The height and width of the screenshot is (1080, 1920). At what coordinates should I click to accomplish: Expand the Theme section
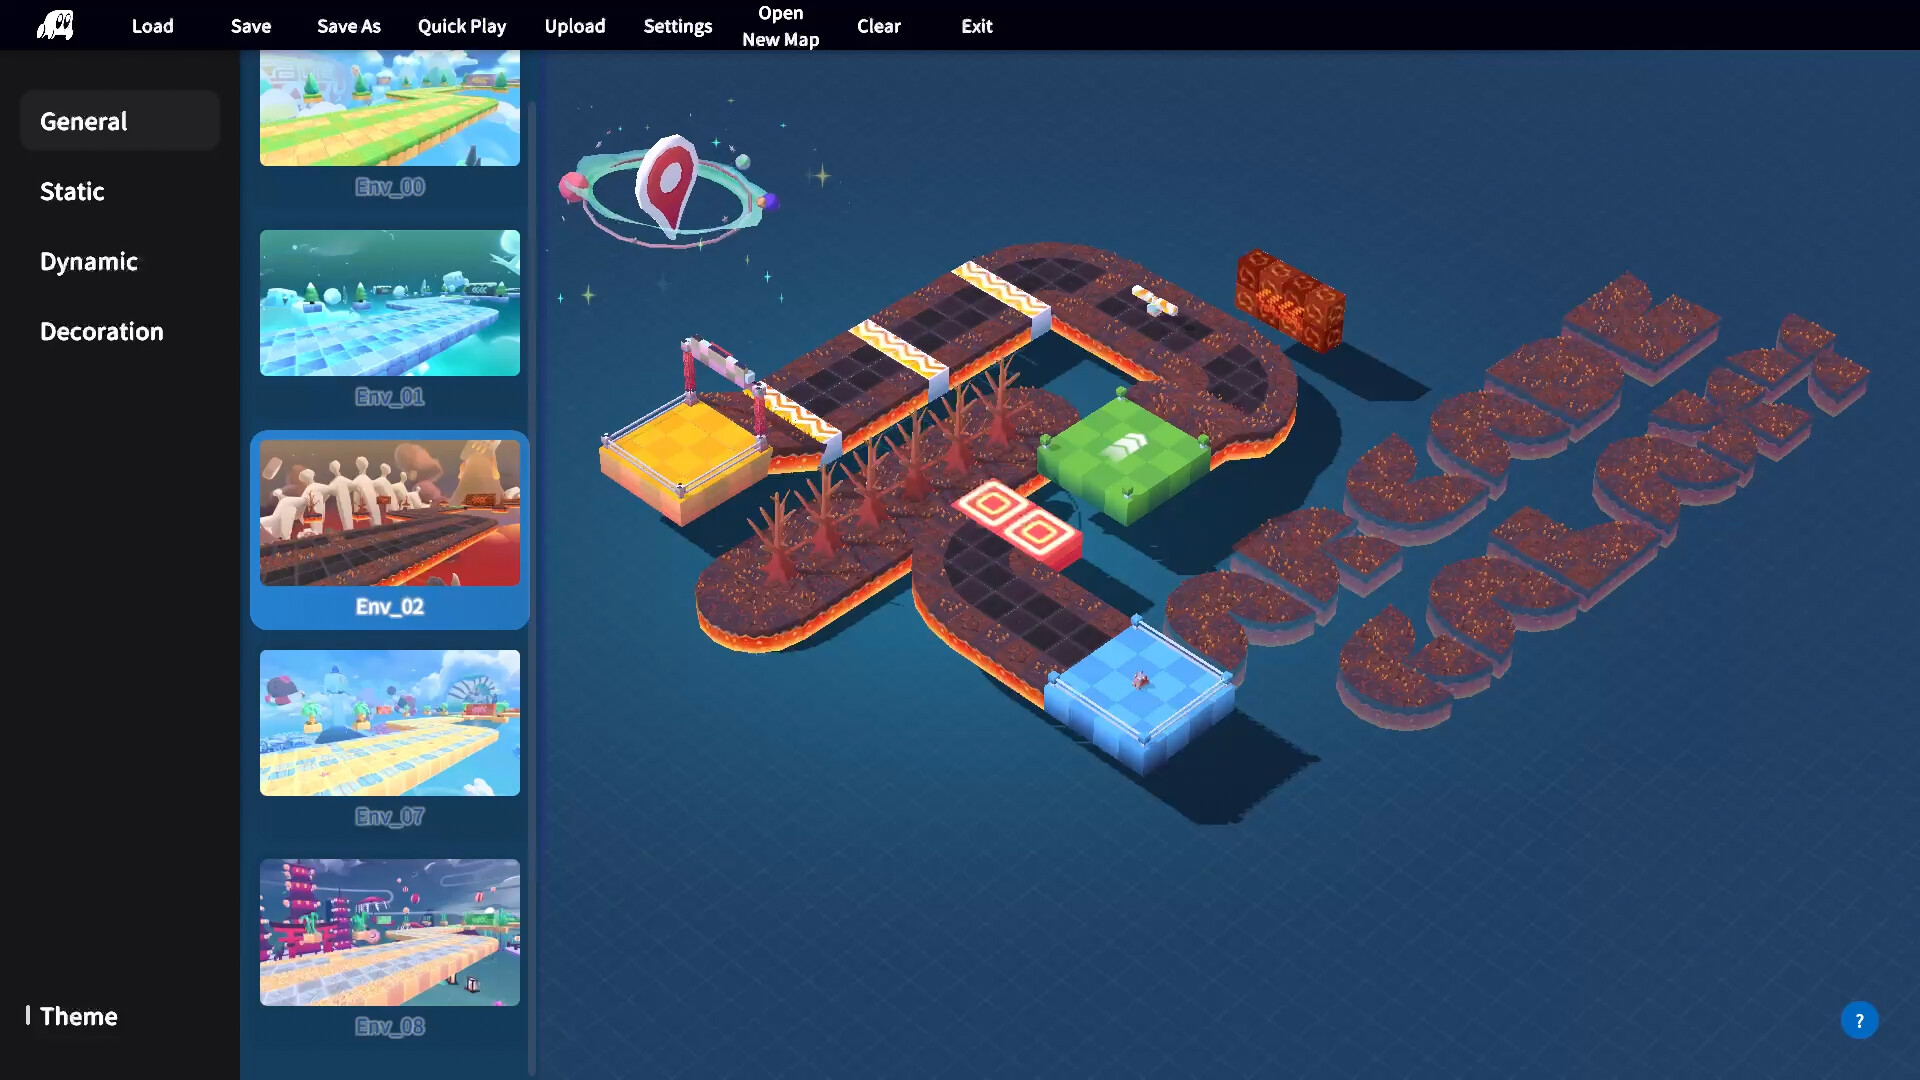79,1016
